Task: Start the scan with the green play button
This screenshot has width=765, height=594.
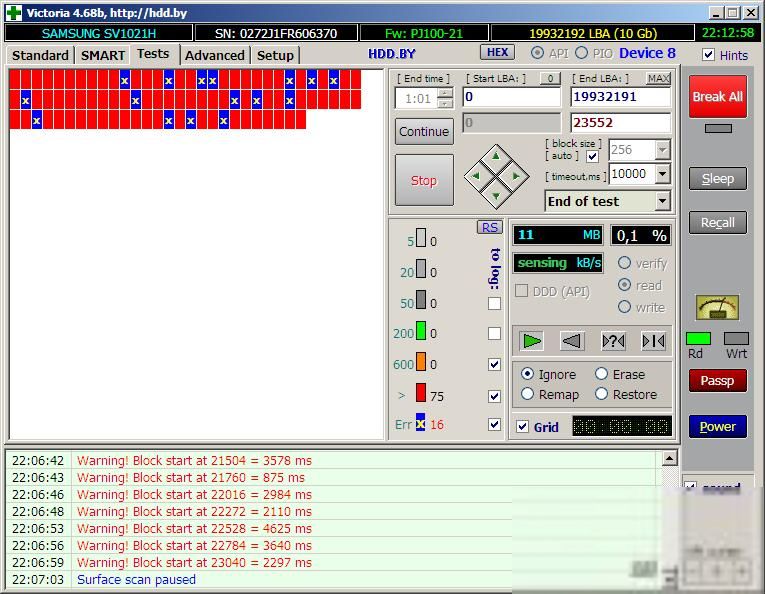Action: pyautogui.click(x=531, y=341)
